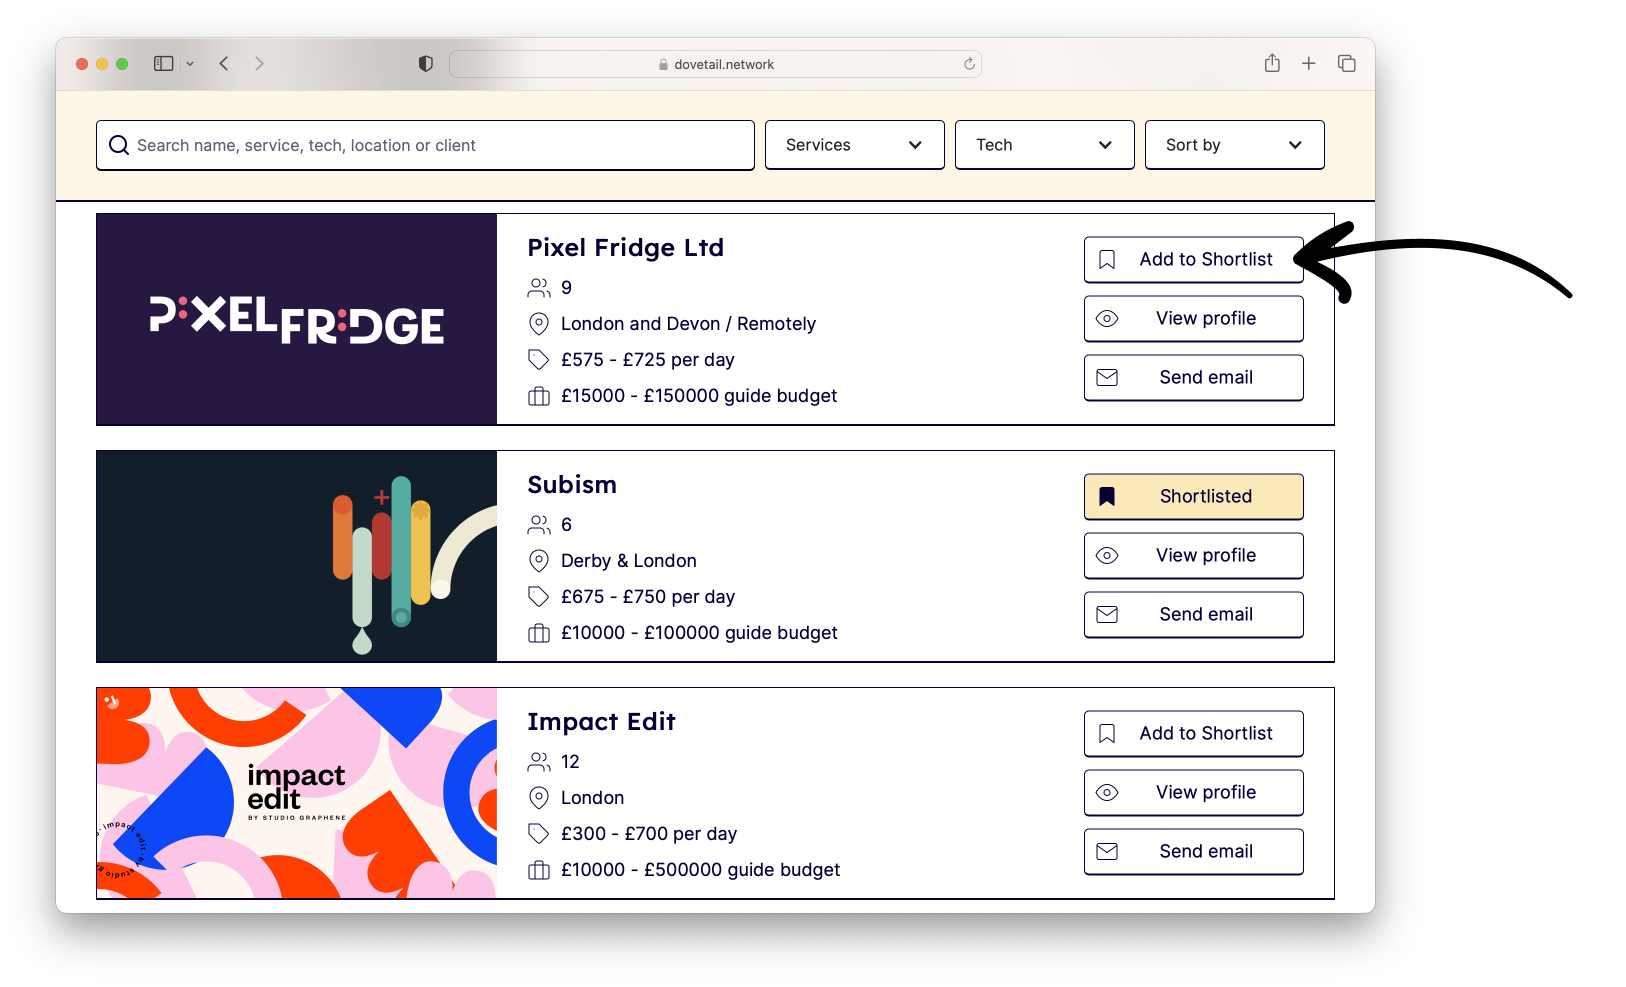The width and height of the screenshot is (1626, 987).
Task: Click price tag icon beside £300 - £700
Action: click(539, 834)
